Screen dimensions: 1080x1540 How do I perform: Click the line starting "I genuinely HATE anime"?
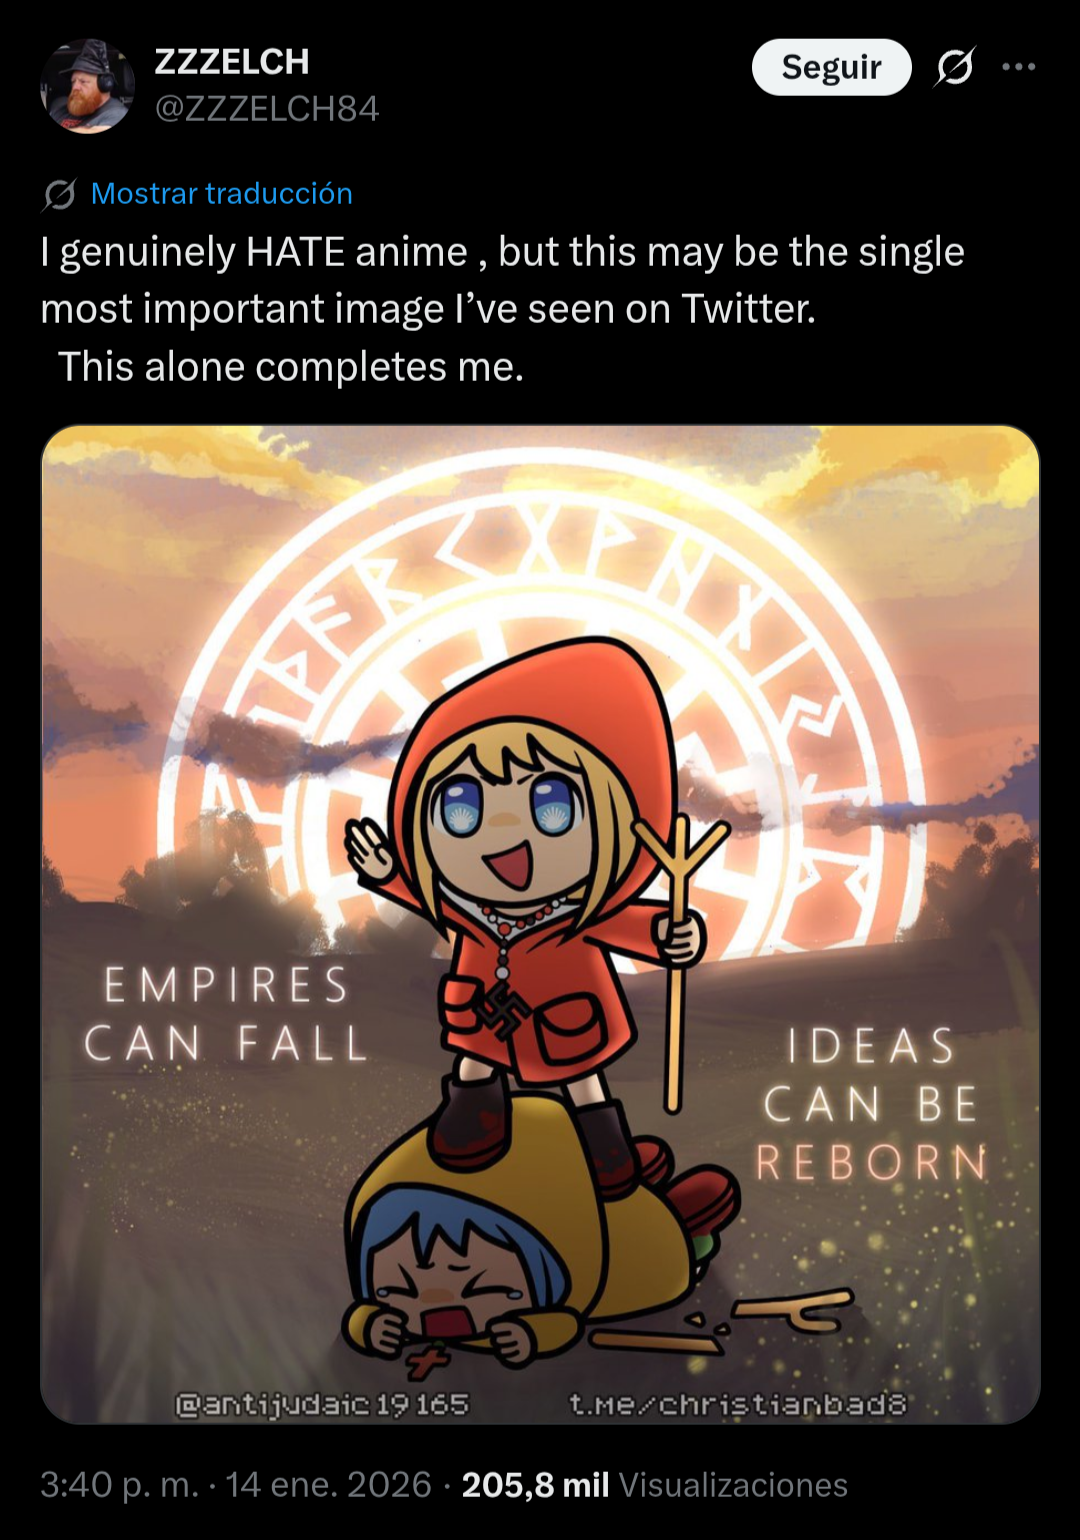[502, 252]
